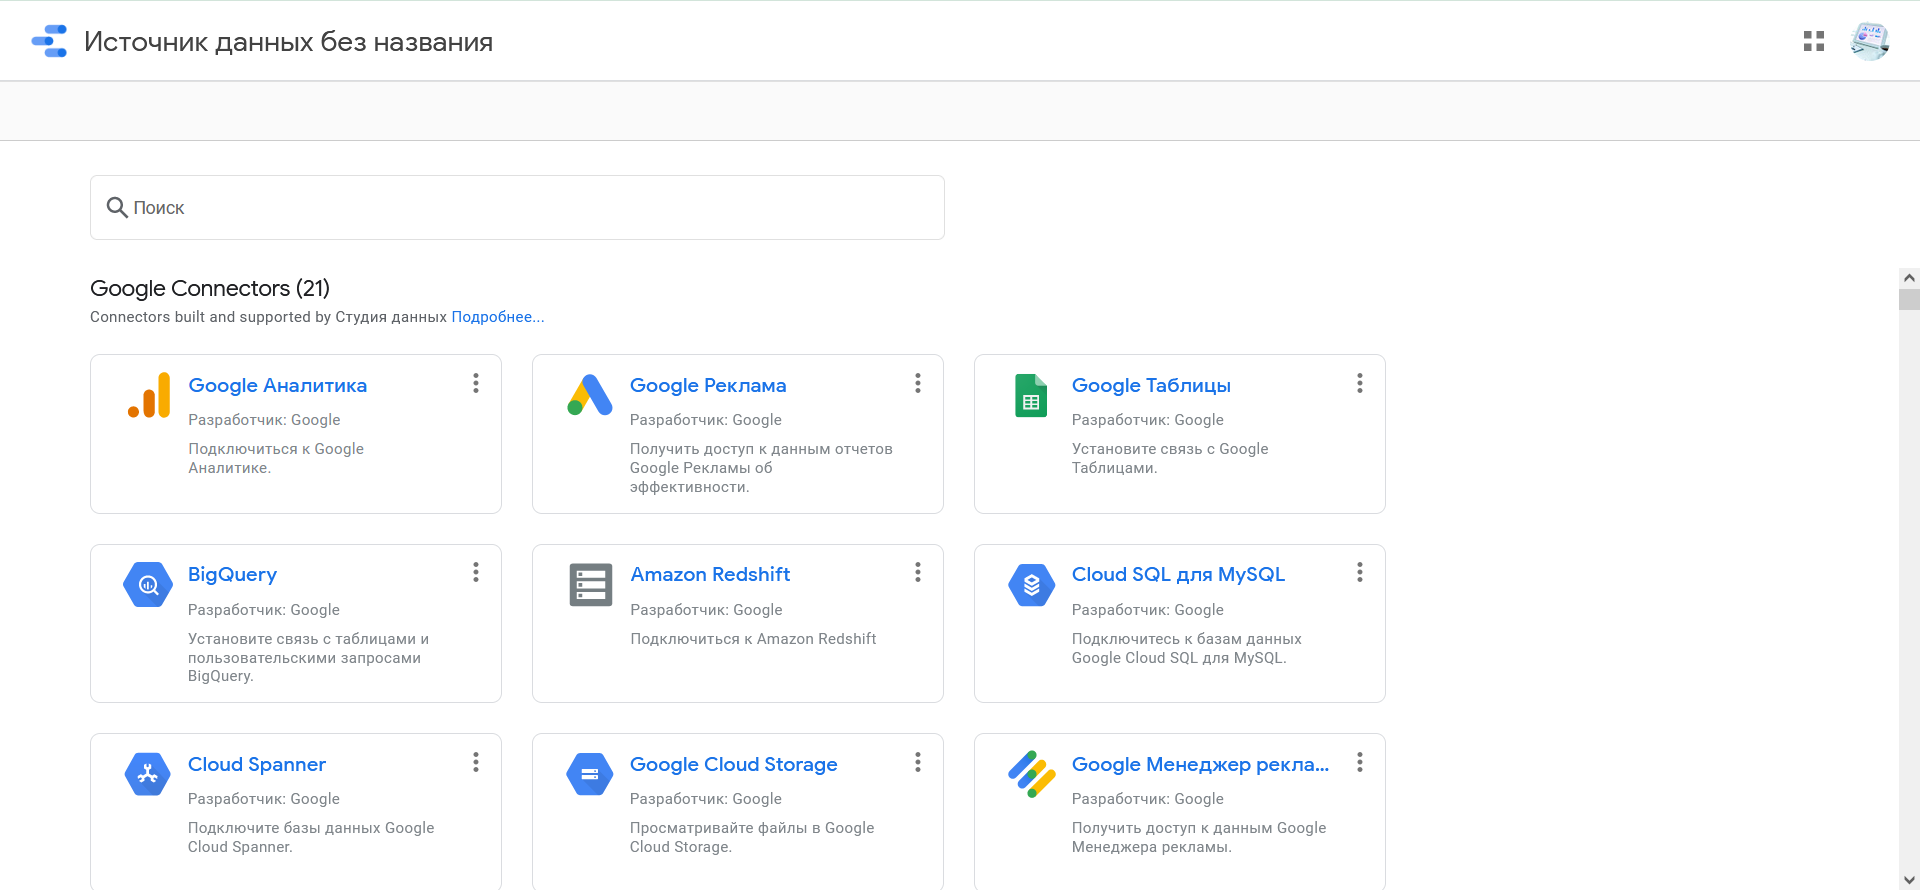Select the Google Менеджер рекла... title
Viewport: 1920px width, 890px height.
[x=1200, y=764]
